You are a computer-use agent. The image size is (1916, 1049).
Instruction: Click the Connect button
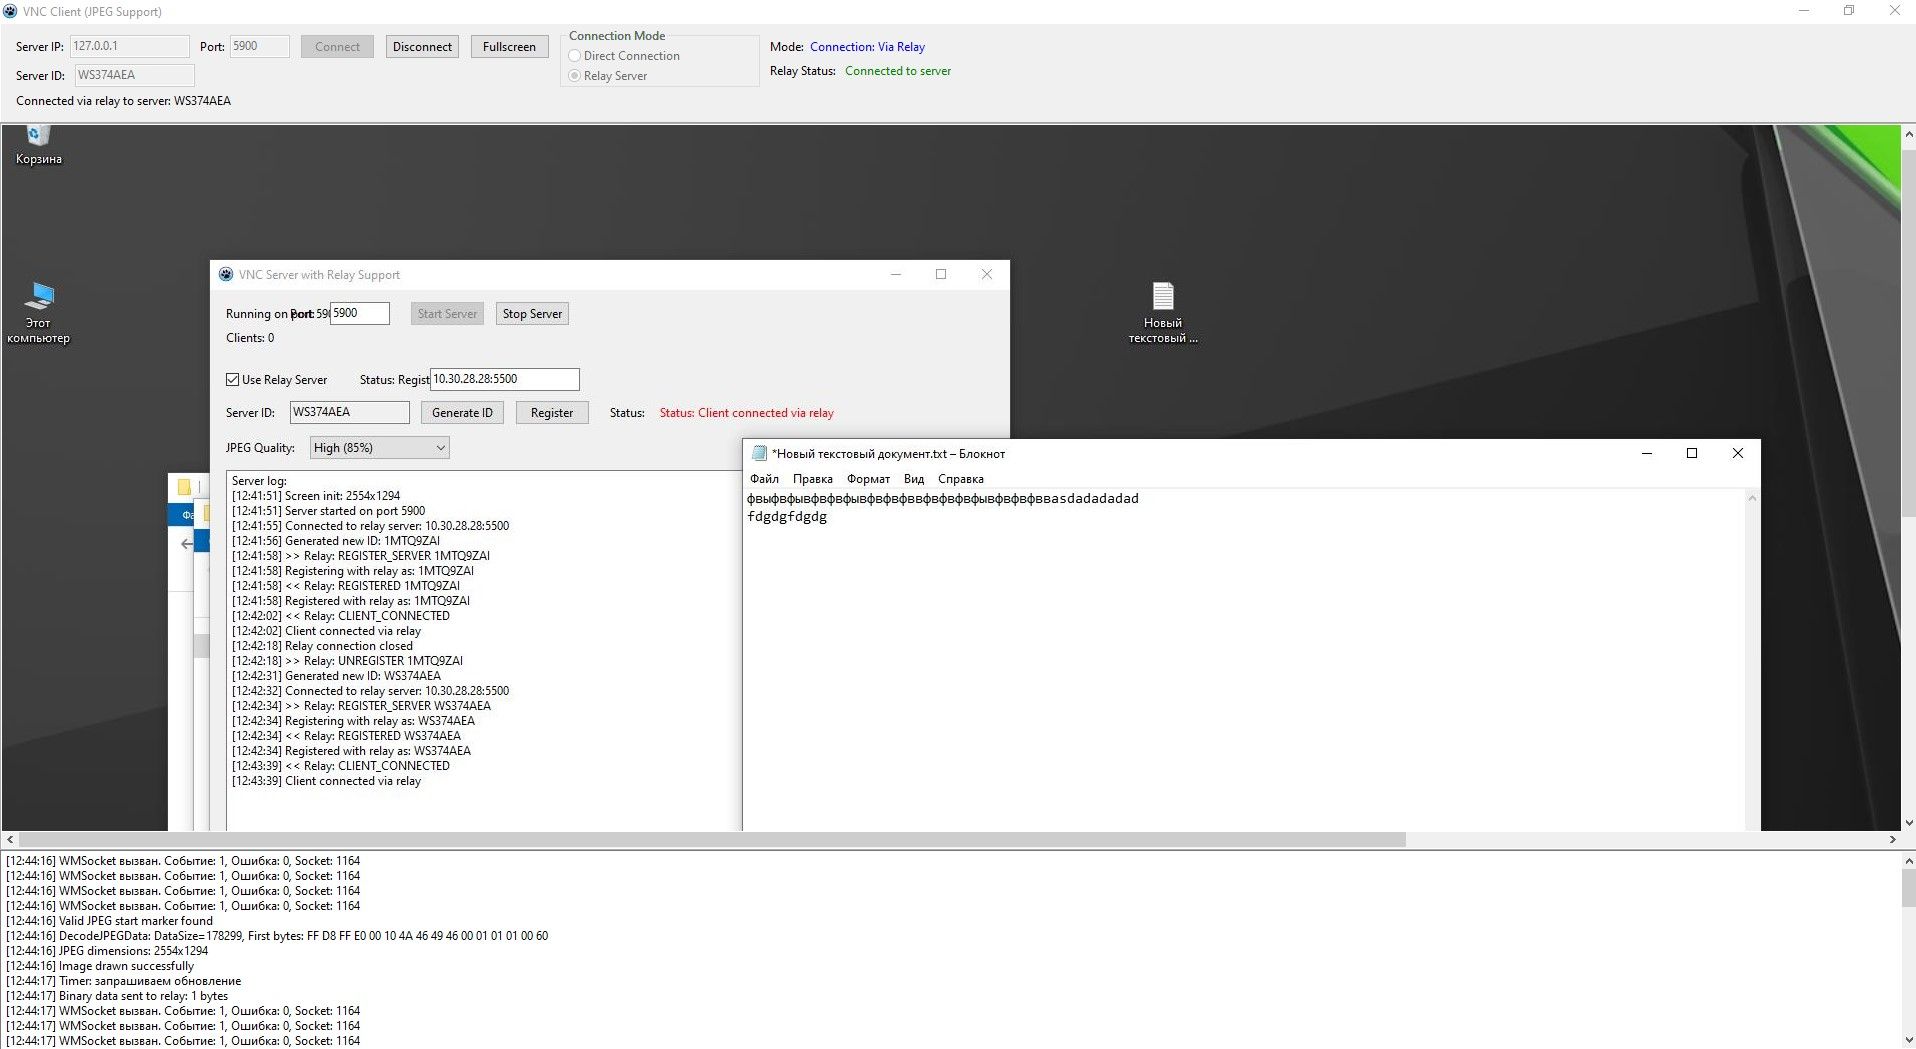(337, 47)
